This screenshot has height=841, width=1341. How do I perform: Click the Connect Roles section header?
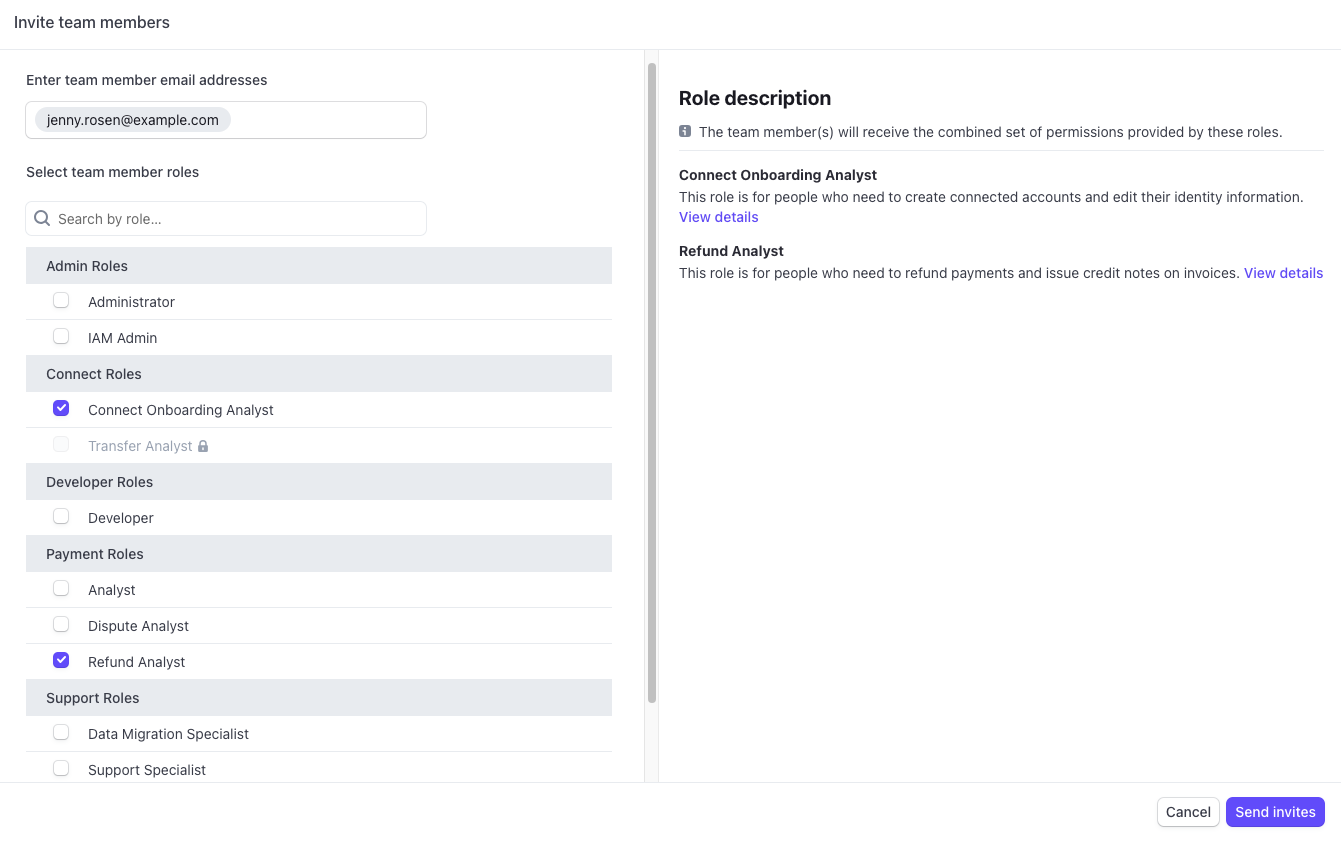pos(319,374)
